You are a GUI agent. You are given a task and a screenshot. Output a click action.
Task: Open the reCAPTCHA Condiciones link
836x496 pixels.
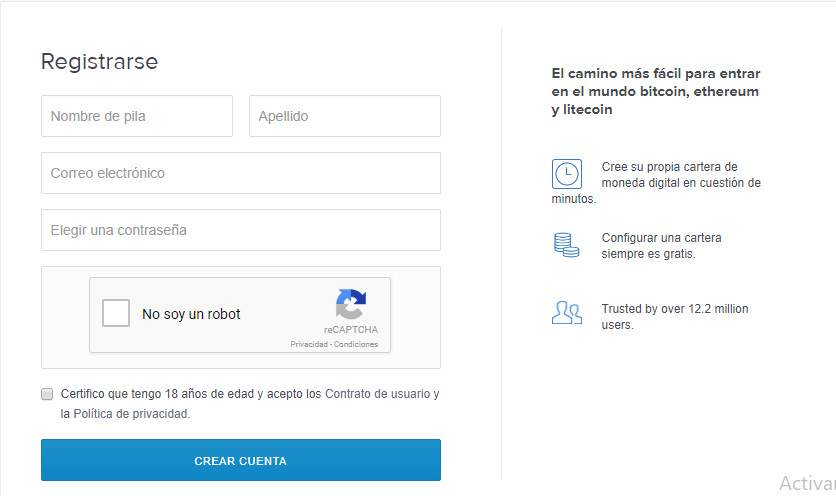(x=356, y=345)
